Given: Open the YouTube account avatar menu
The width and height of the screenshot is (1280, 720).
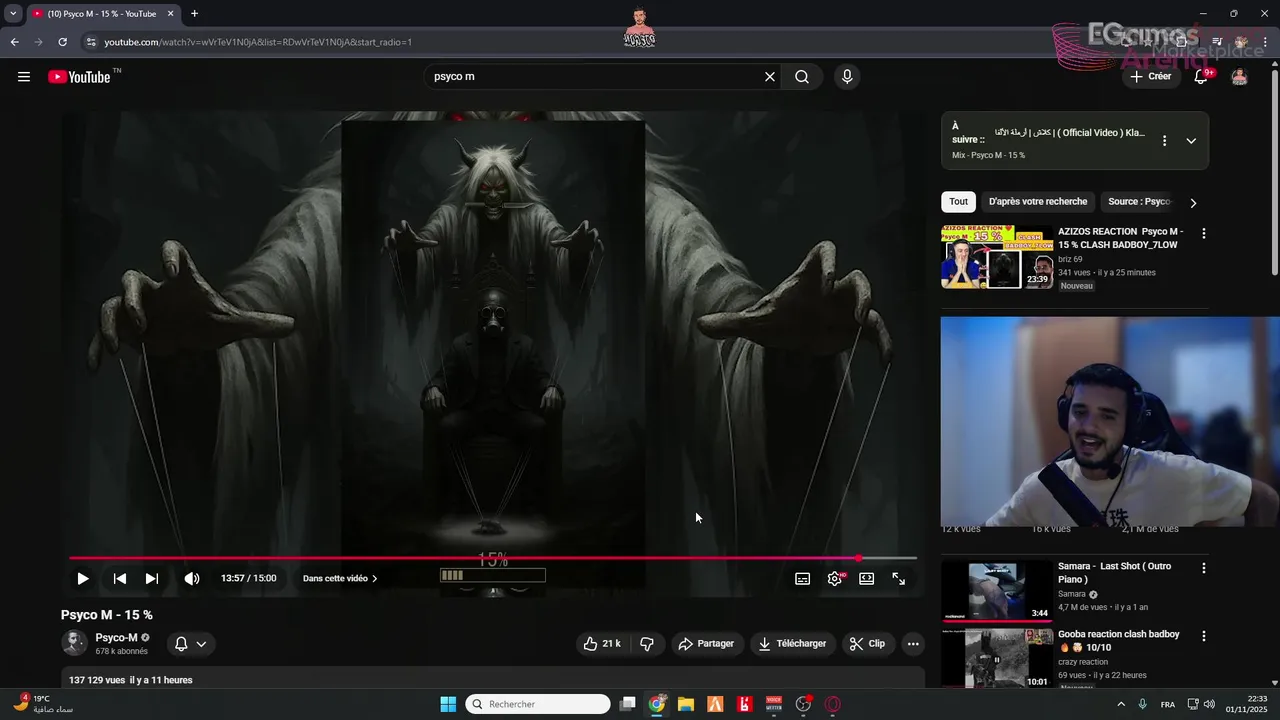Looking at the screenshot, I should coord(1239,77).
